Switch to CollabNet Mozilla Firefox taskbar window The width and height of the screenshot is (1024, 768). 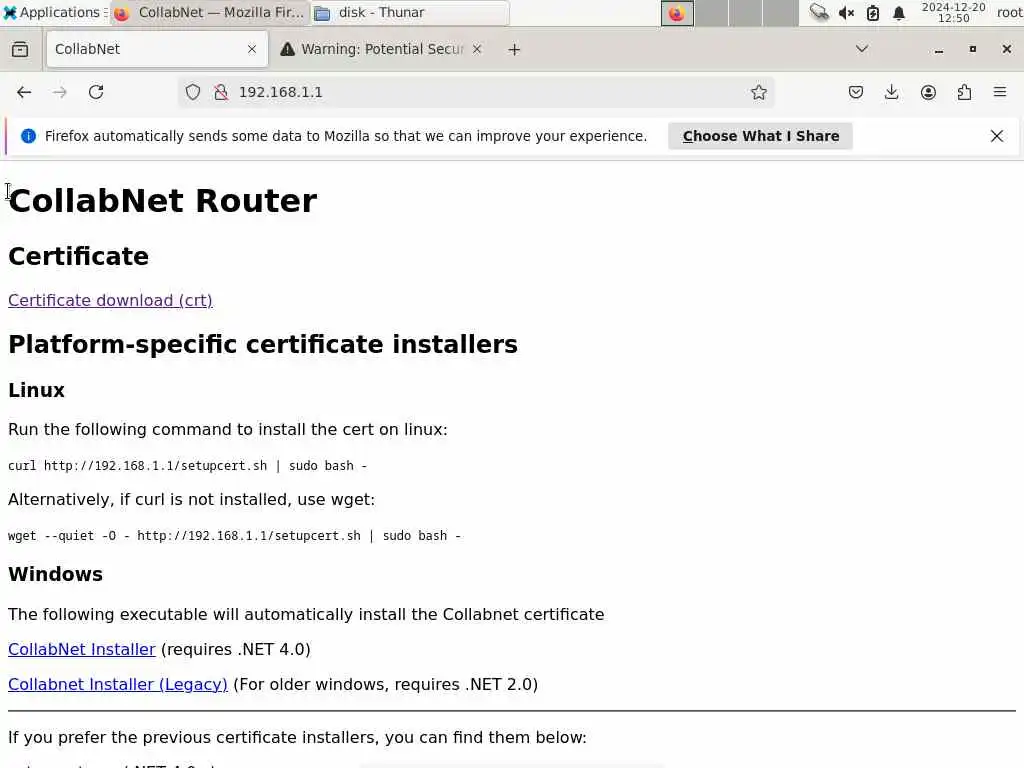tap(209, 12)
